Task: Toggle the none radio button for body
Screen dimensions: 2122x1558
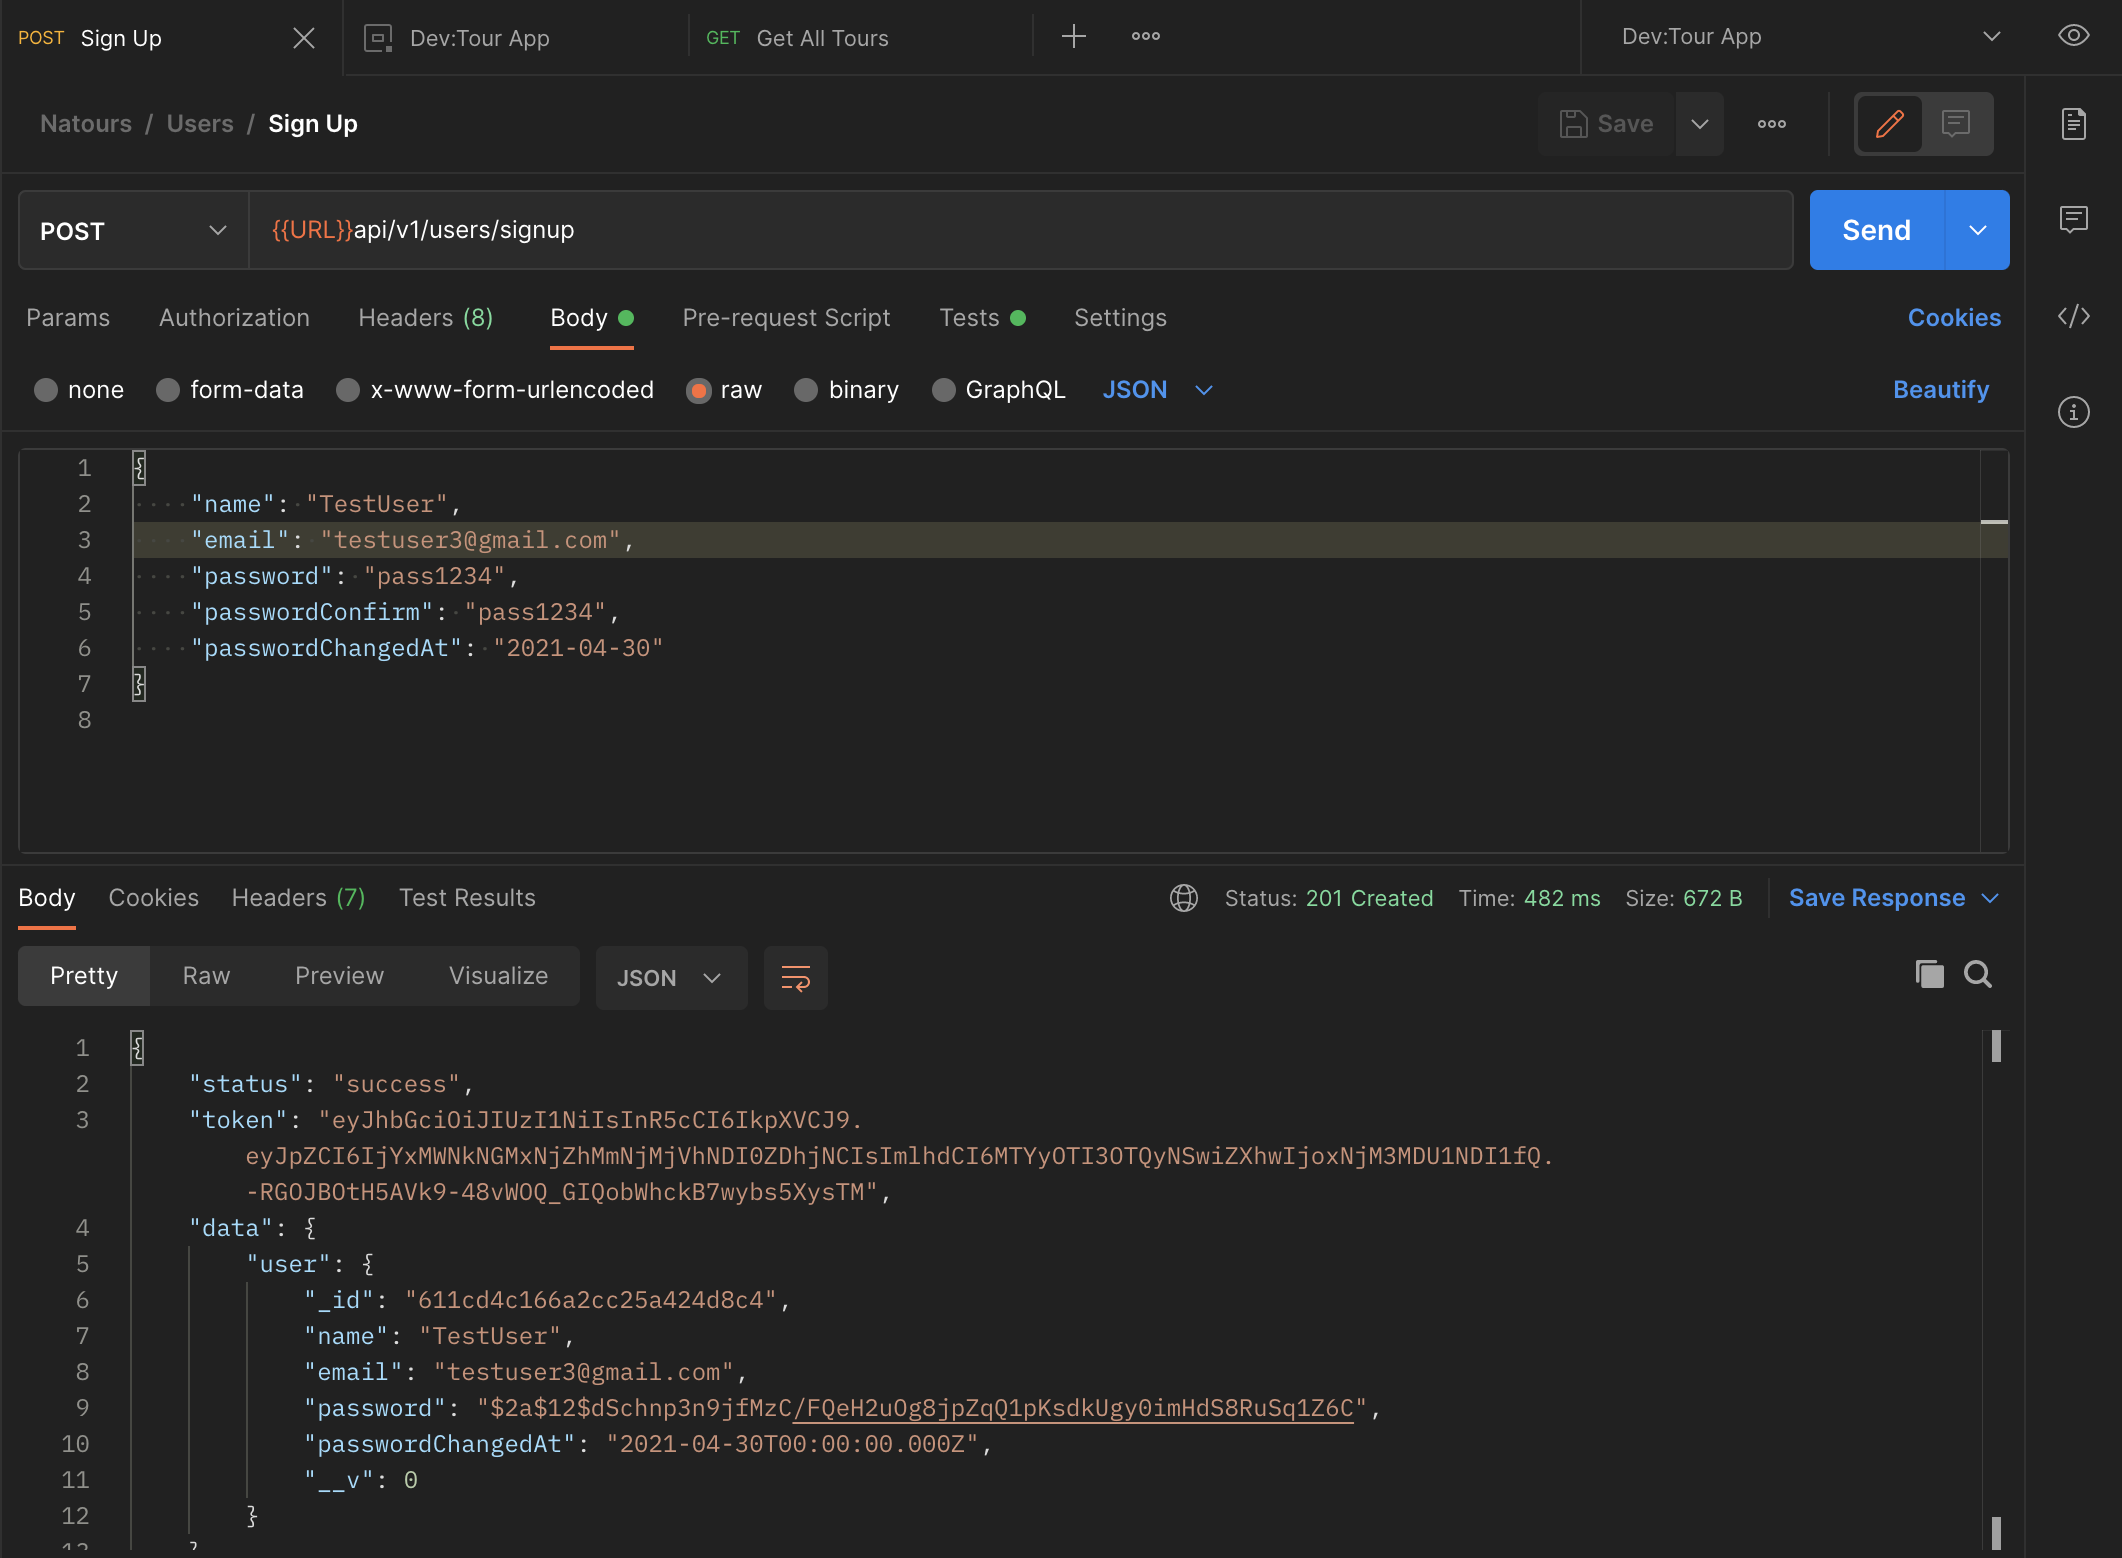Action: (x=44, y=390)
